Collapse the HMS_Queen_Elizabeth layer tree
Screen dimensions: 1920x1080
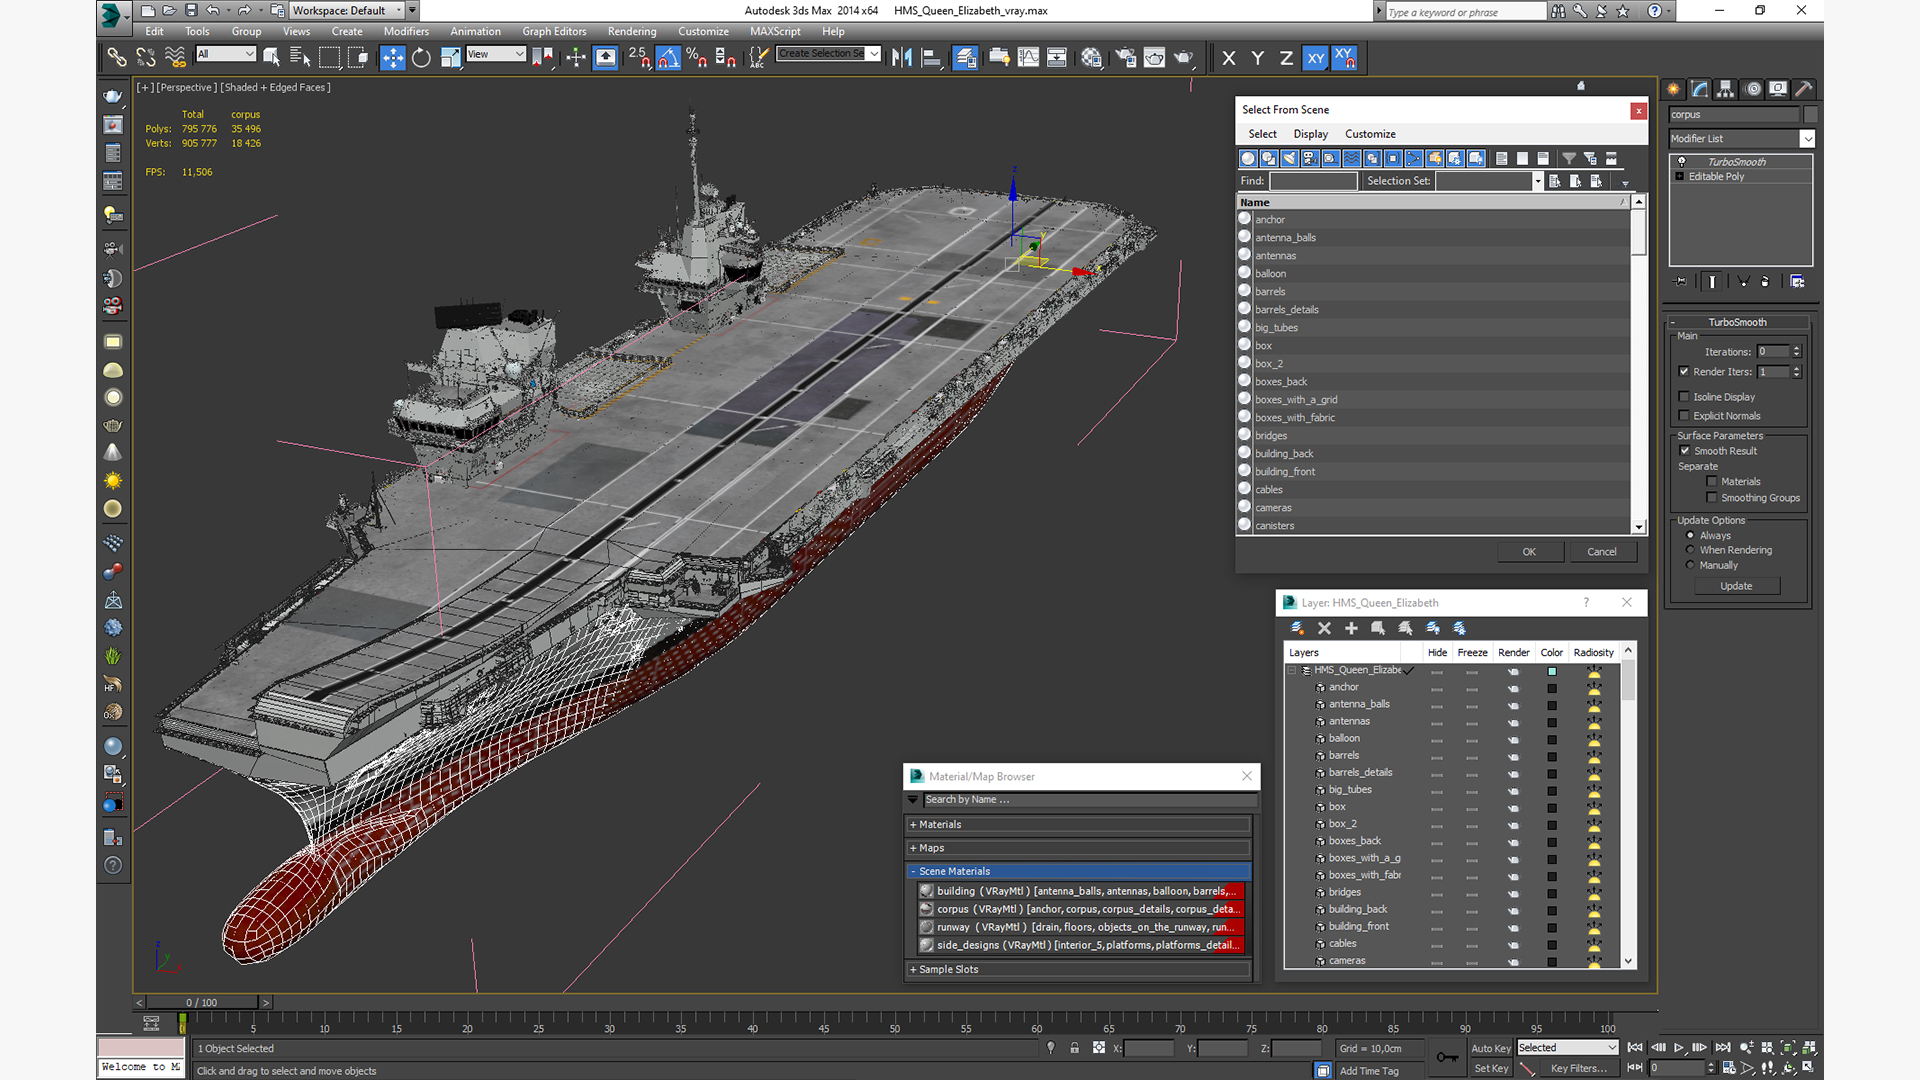pyautogui.click(x=1292, y=671)
